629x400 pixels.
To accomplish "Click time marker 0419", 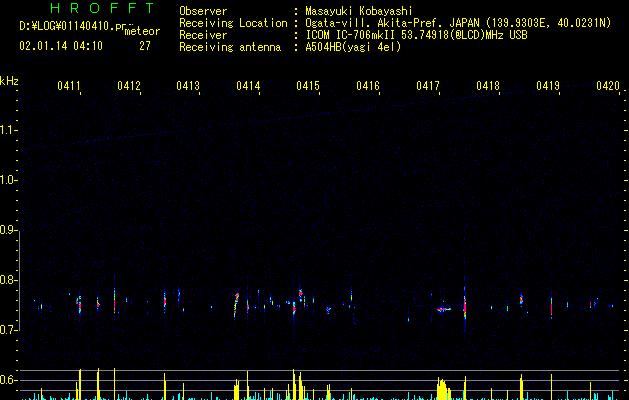I will point(548,85).
